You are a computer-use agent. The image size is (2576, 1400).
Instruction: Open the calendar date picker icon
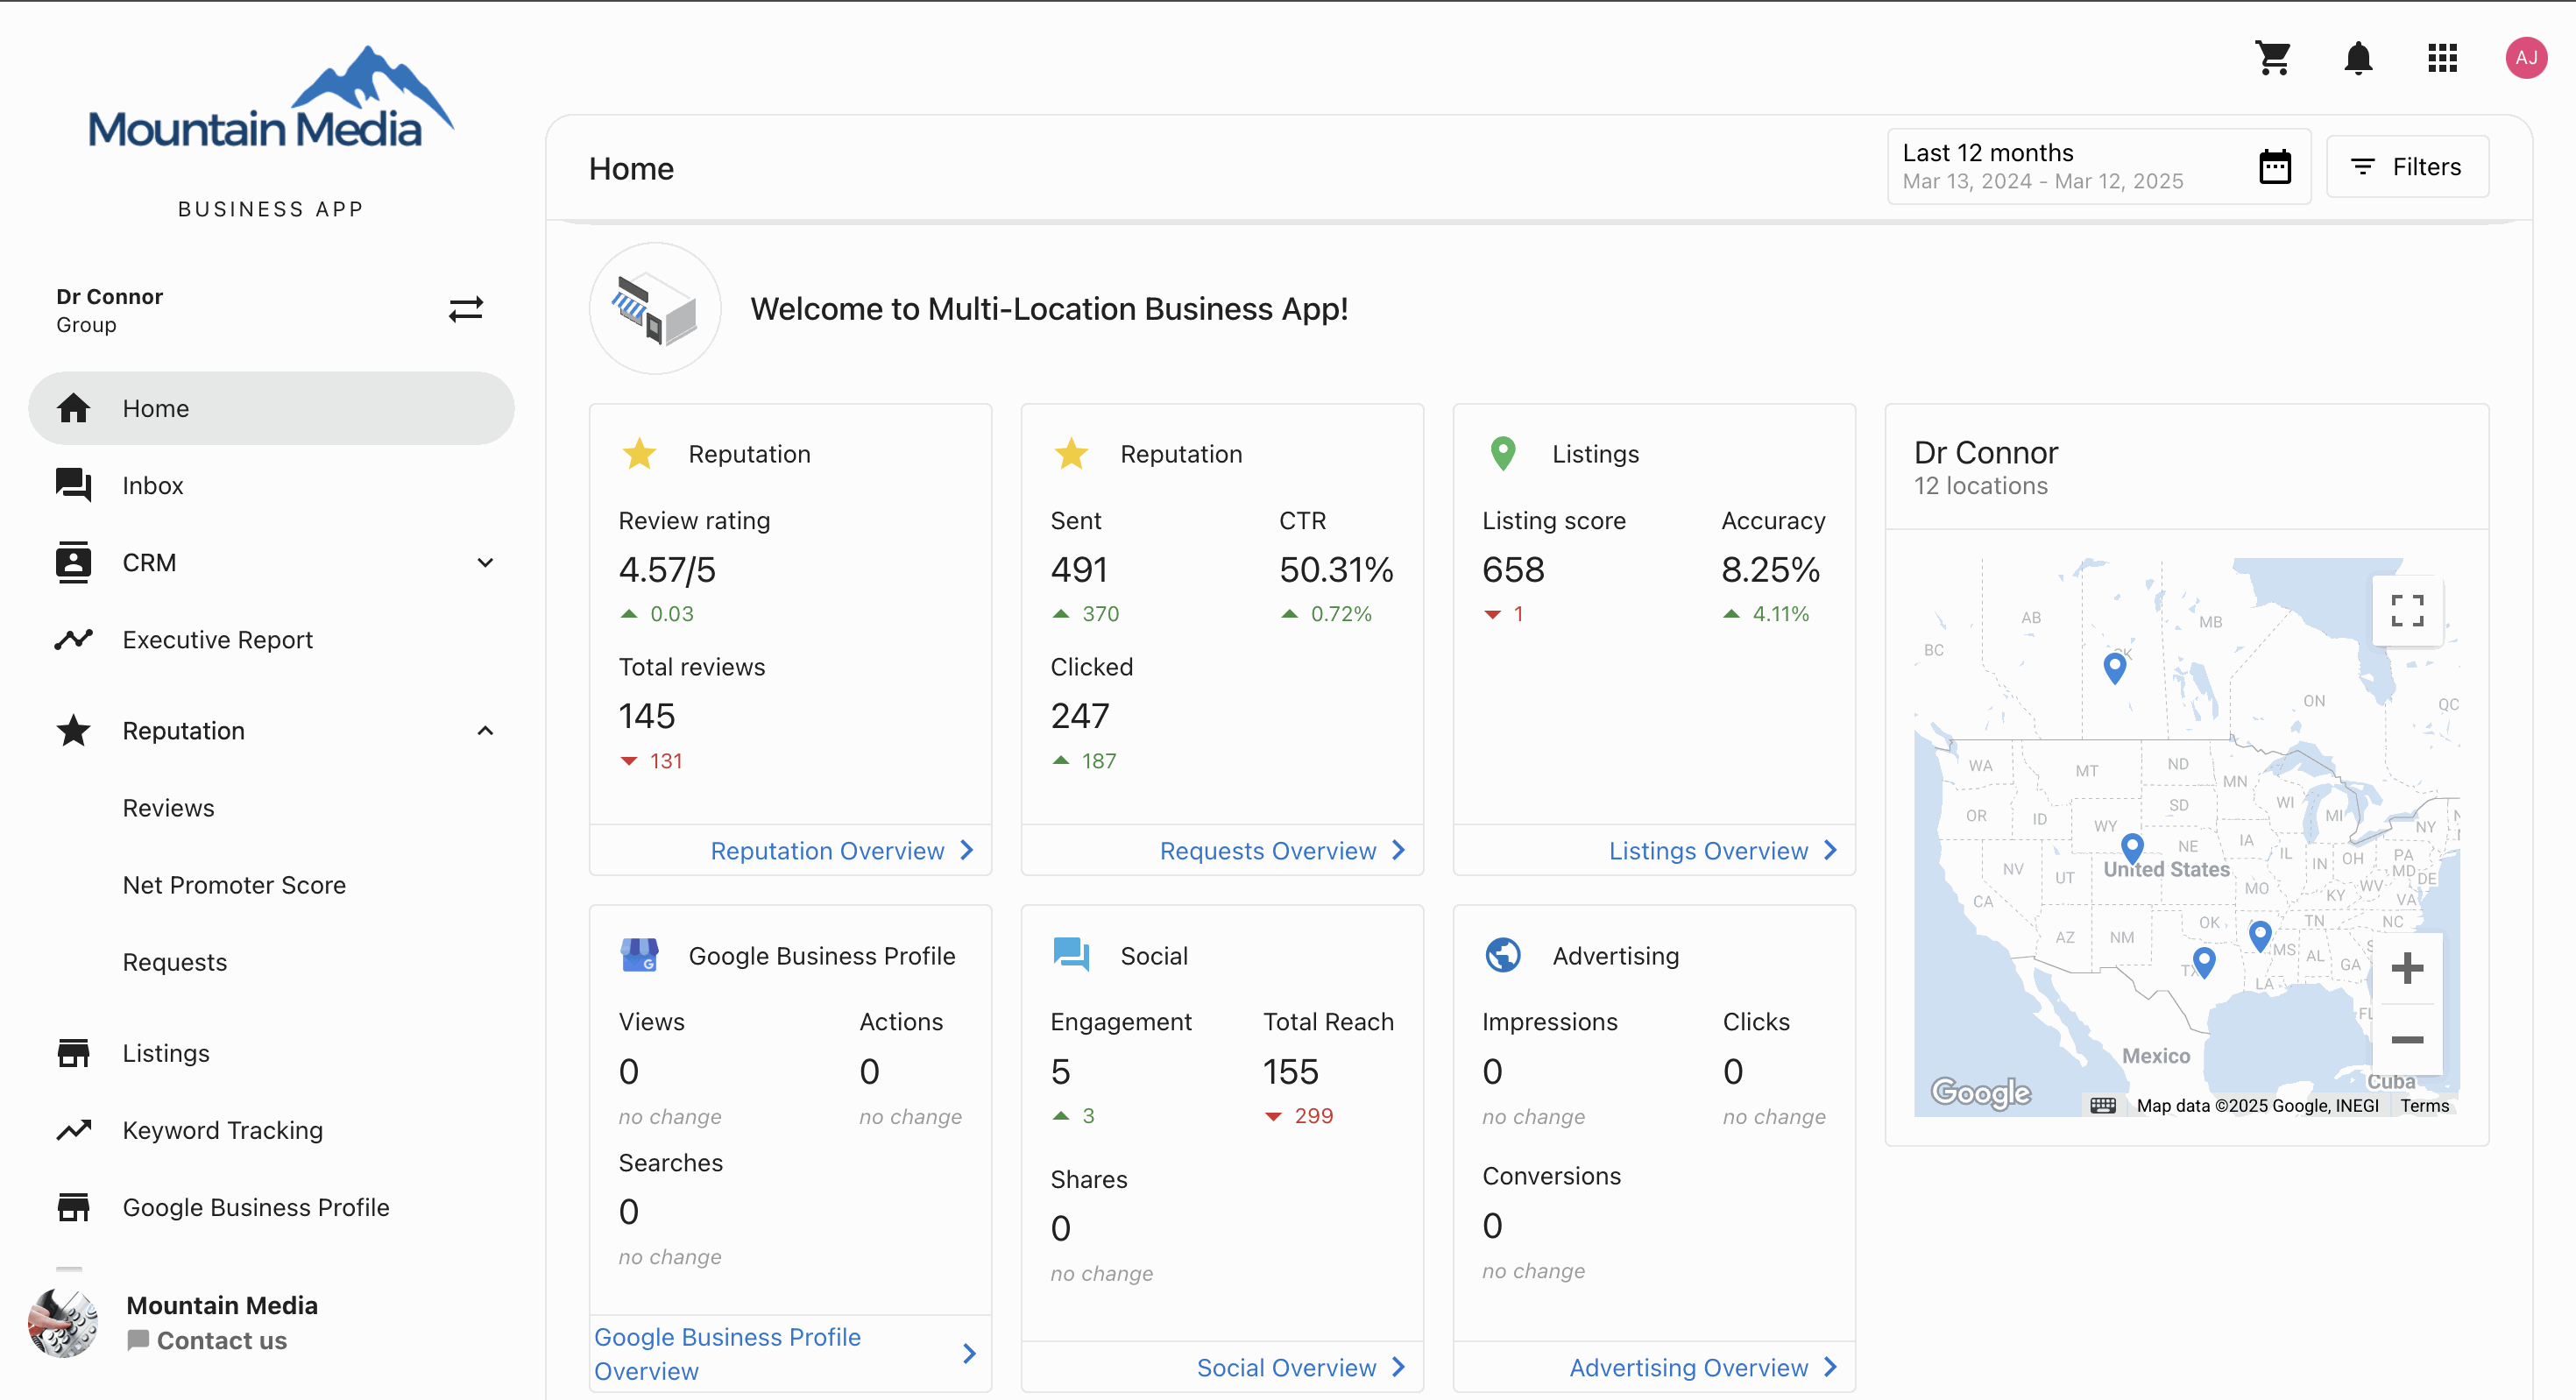[x=2275, y=166]
